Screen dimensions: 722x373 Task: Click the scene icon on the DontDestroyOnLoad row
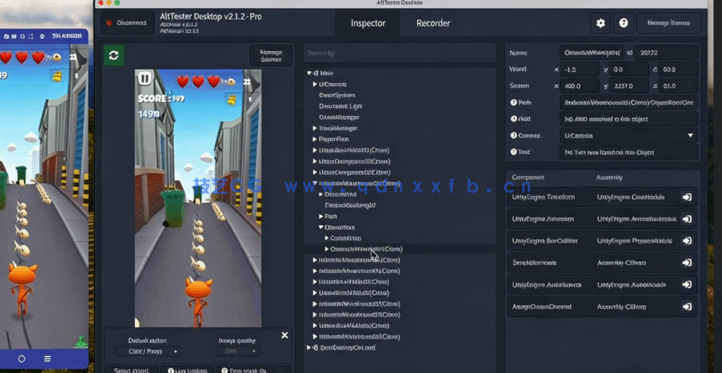coord(315,348)
